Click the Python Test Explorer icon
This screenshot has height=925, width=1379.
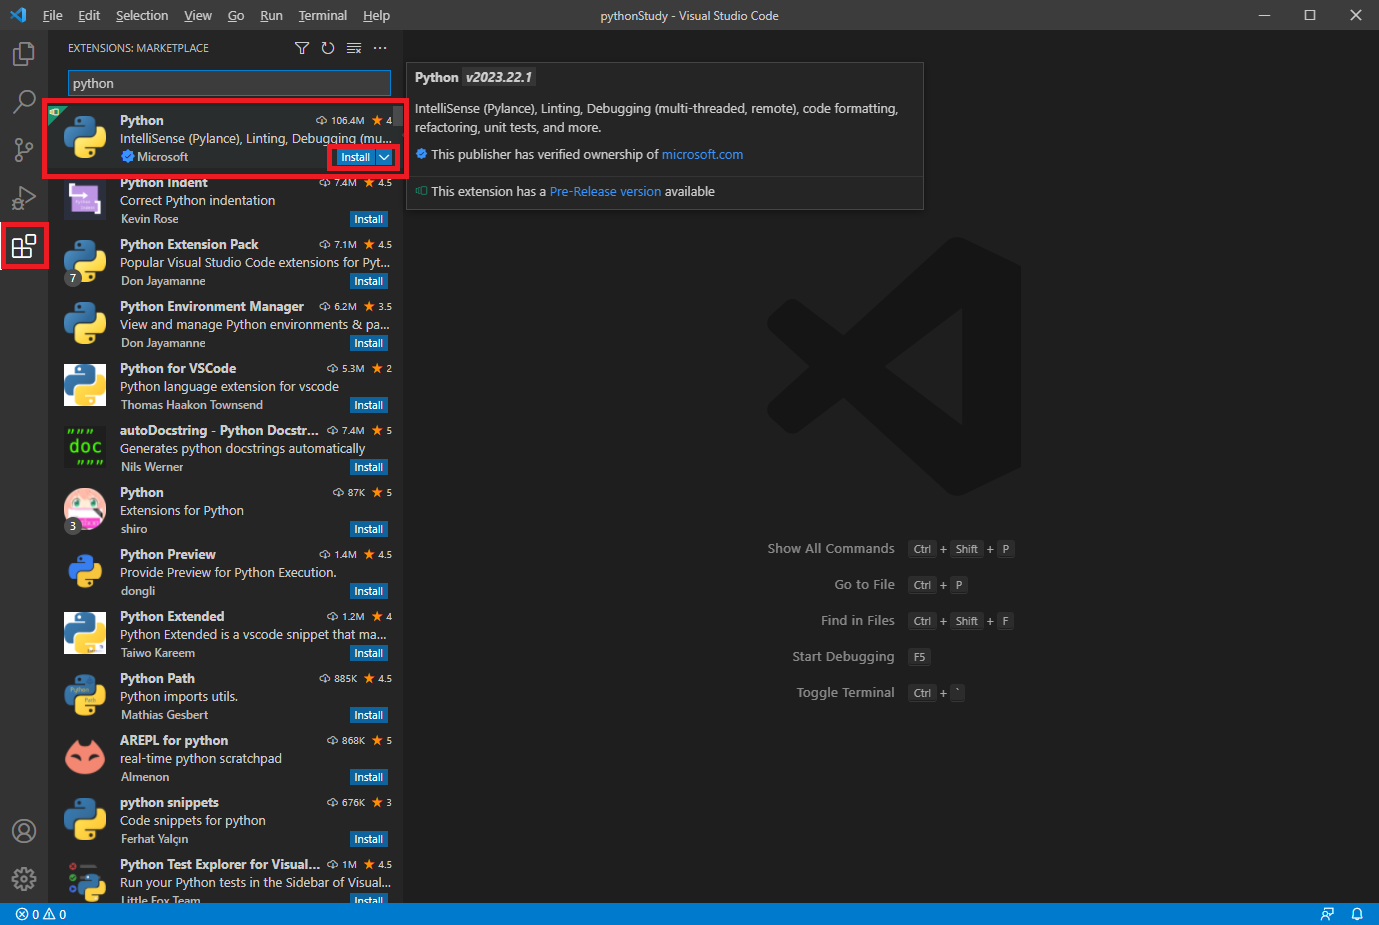click(x=85, y=881)
